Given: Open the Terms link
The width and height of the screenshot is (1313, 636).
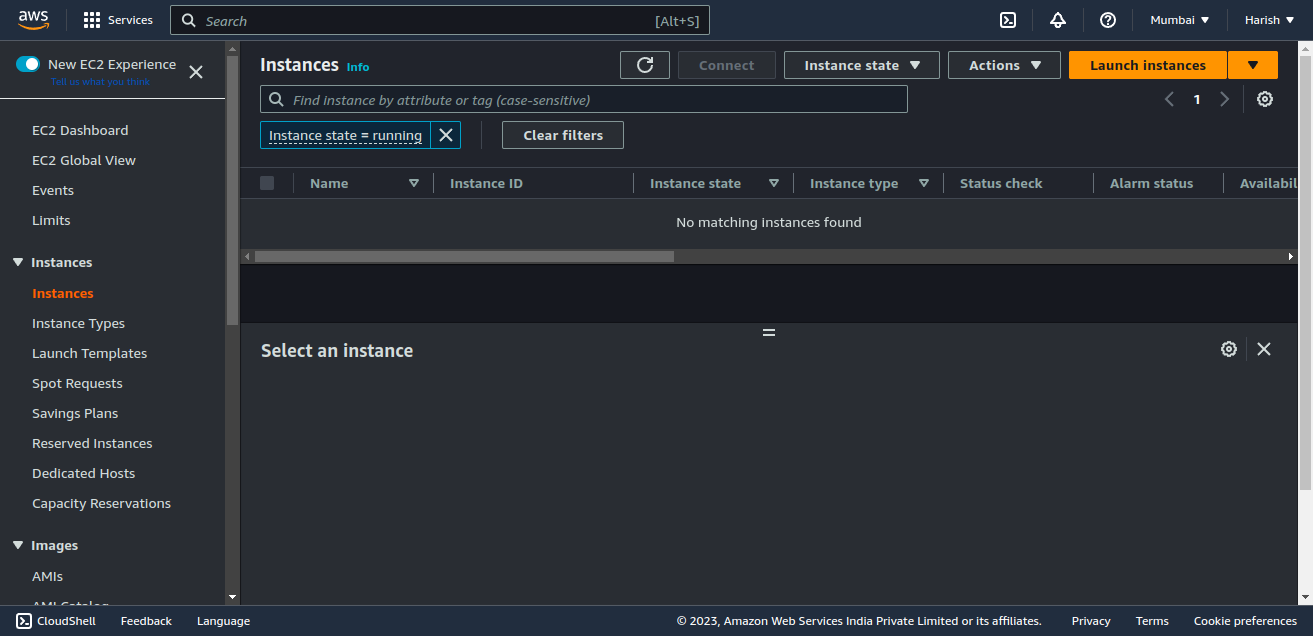Looking at the screenshot, I should tap(1152, 621).
